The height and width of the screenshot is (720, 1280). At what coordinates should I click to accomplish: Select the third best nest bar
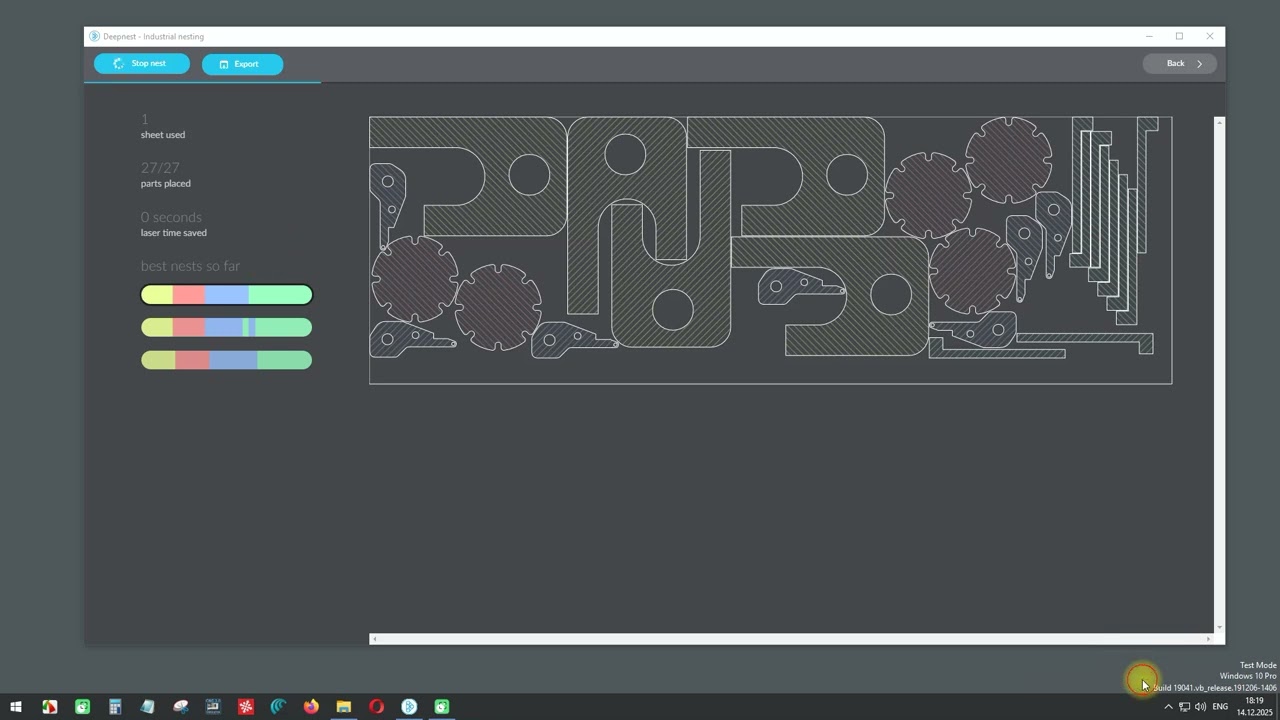(x=227, y=360)
